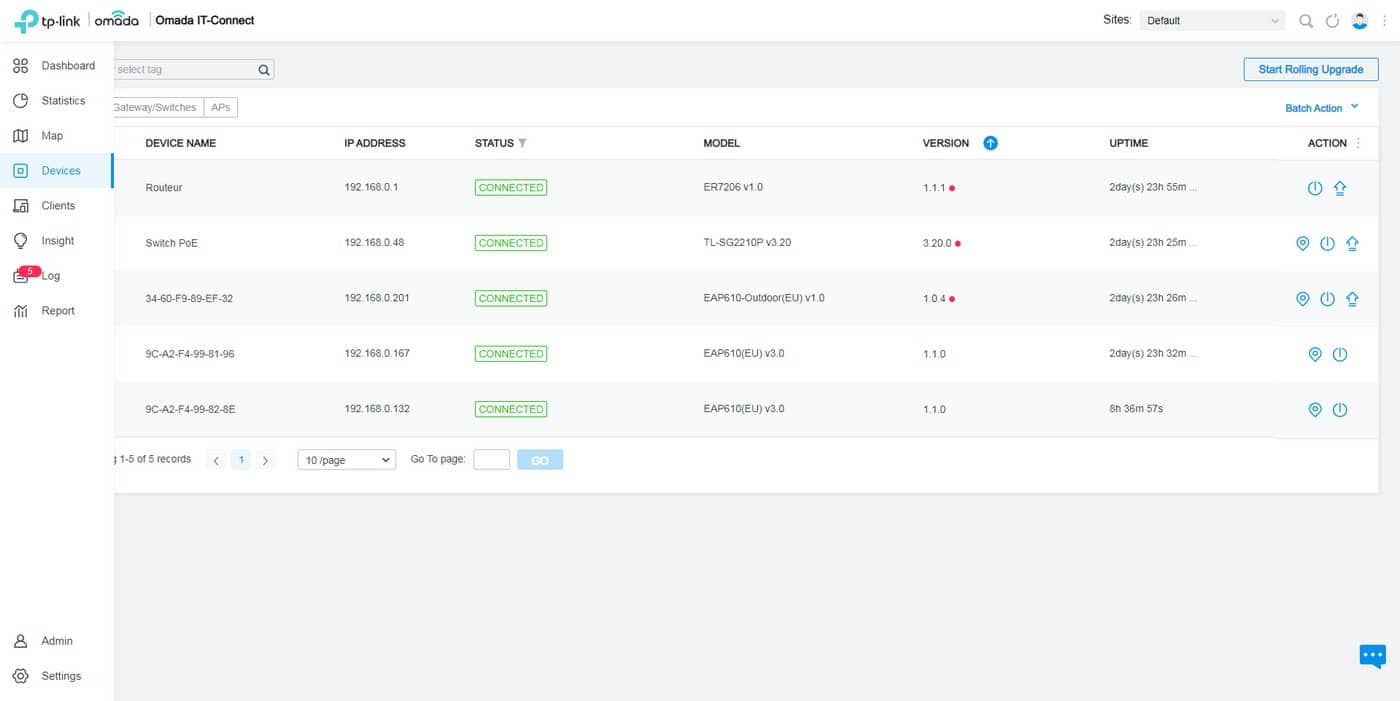Screen dimensions: 1400x701
Task: Open the Log section in sidebar
Action: click(x=50, y=276)
